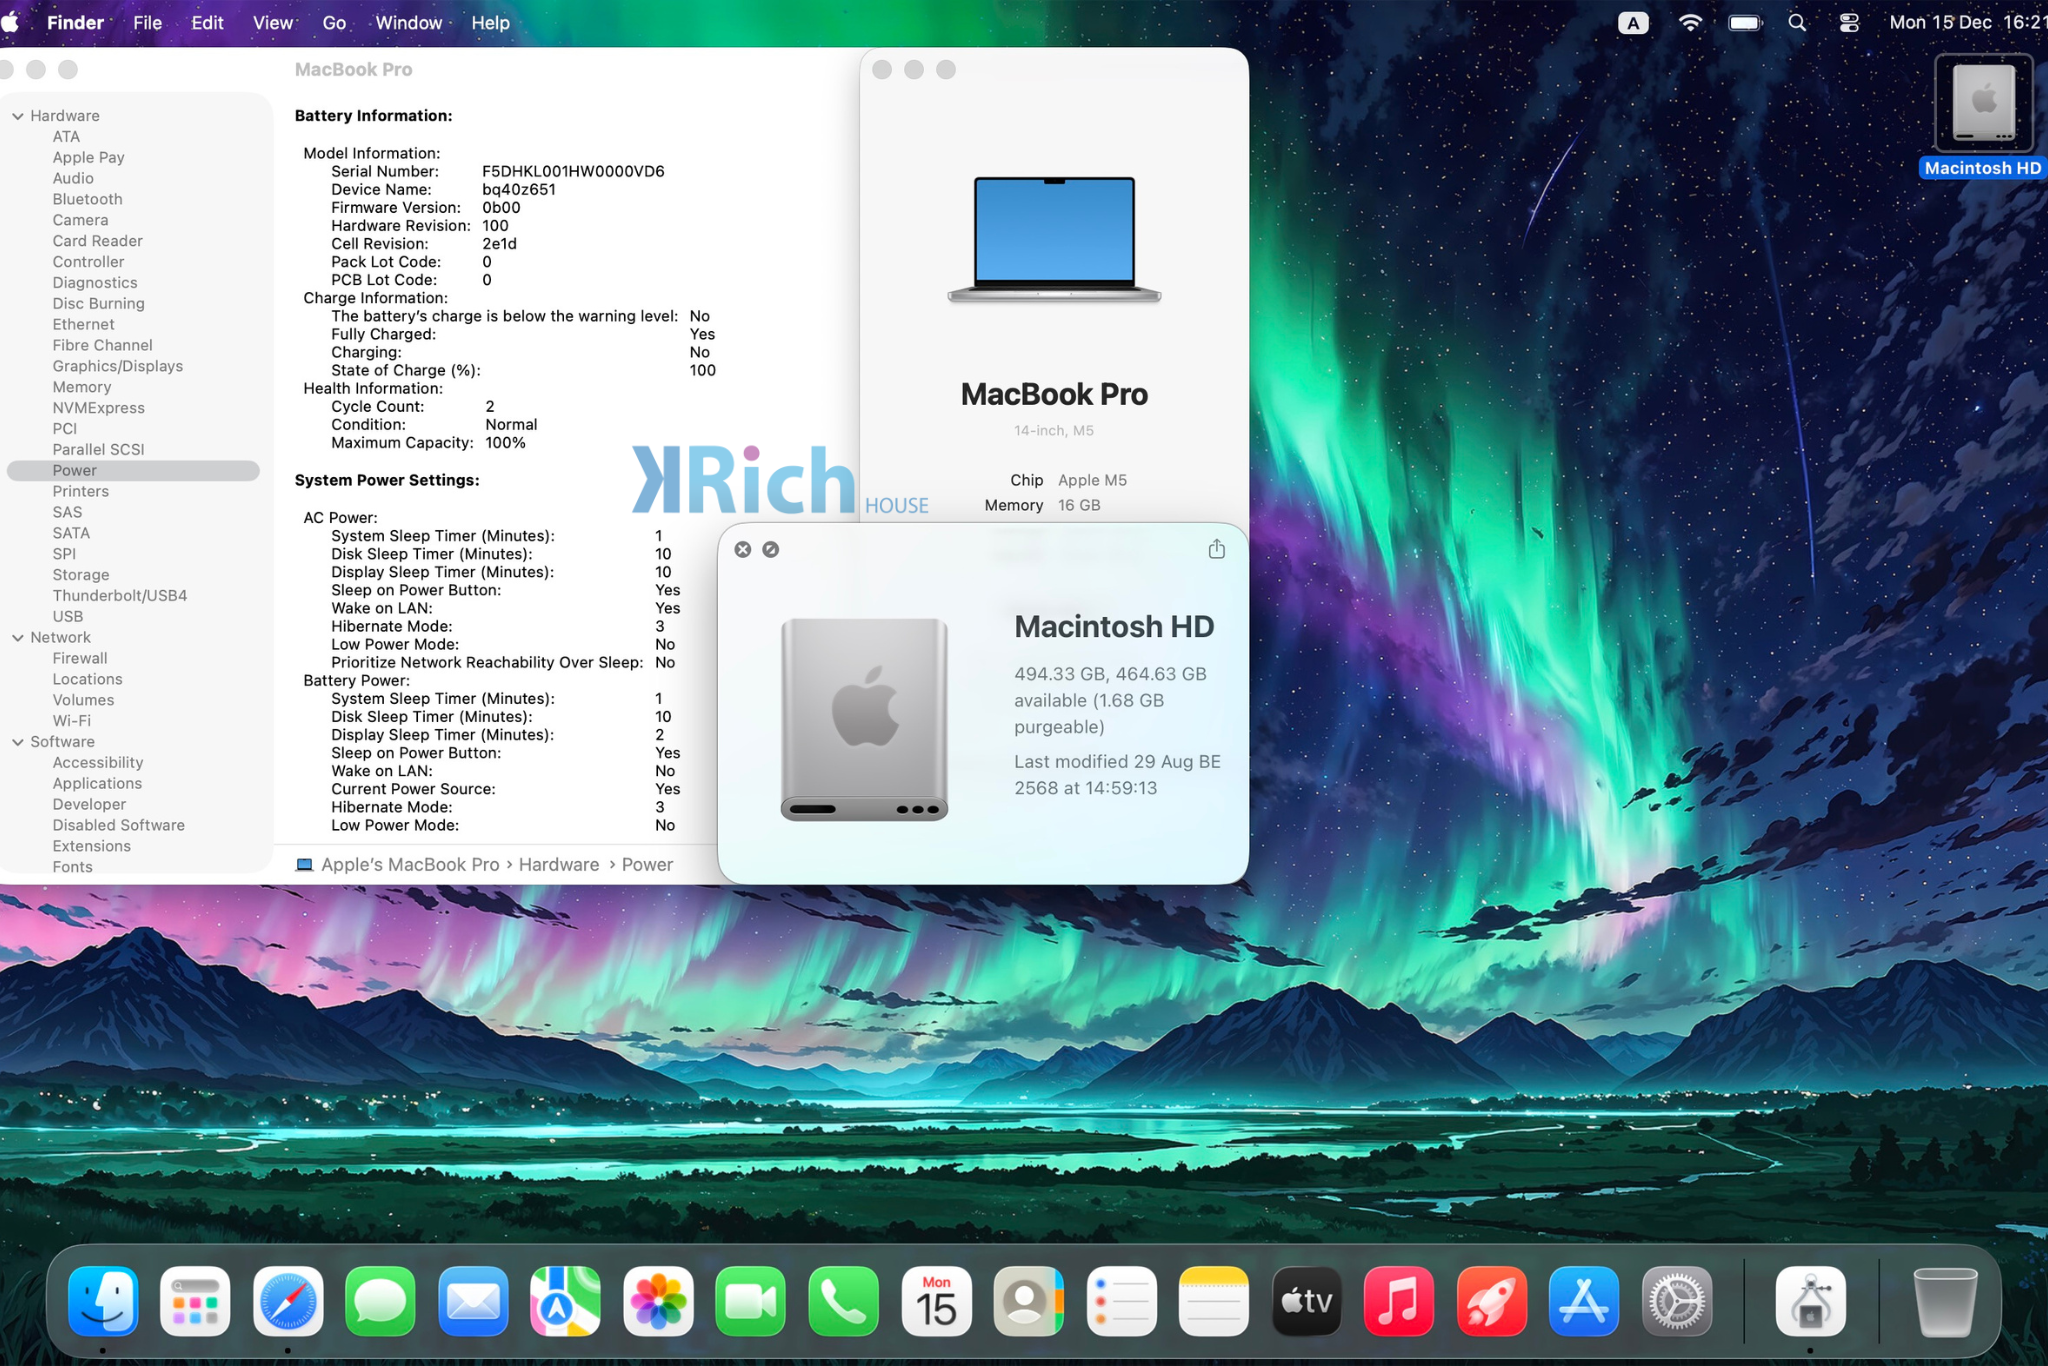This screenshot has height=1366, width=2048.
Task: Open Storage in the Hardware list
Action: pos(81,575)
